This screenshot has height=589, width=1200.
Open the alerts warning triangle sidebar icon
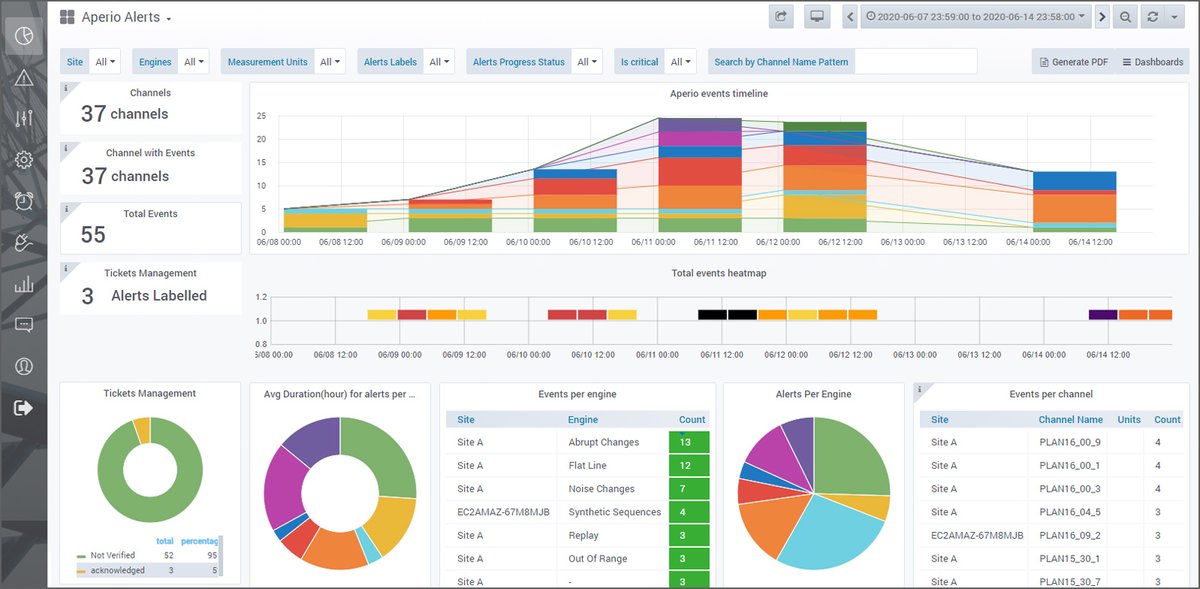point(24,79)
